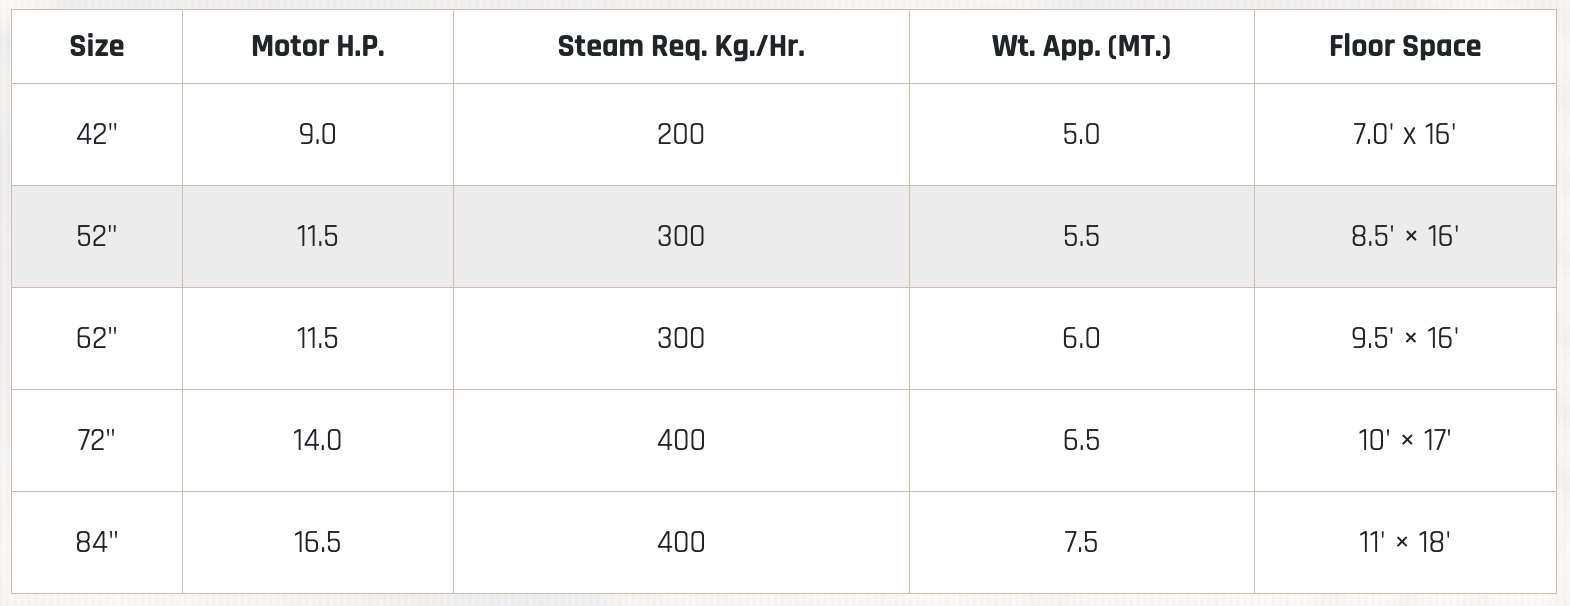Click the Floor Space column header
Image resolution: width=1570 pixels, height=606 pixels.
[1405, 47]
